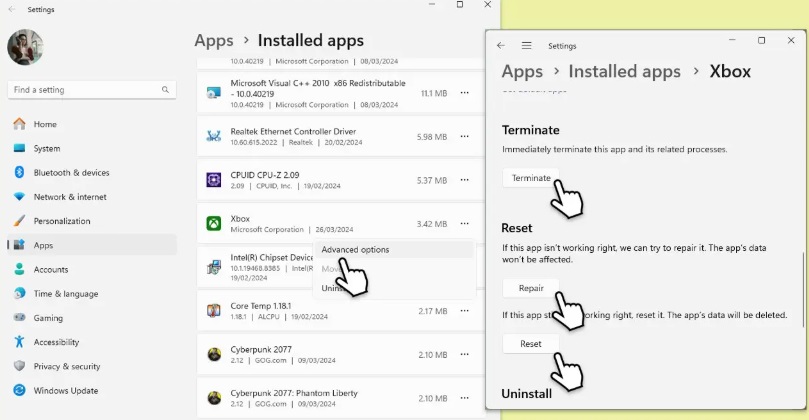Click the Accounts person icon
This screenshot has width=809, height=420.
19,269
